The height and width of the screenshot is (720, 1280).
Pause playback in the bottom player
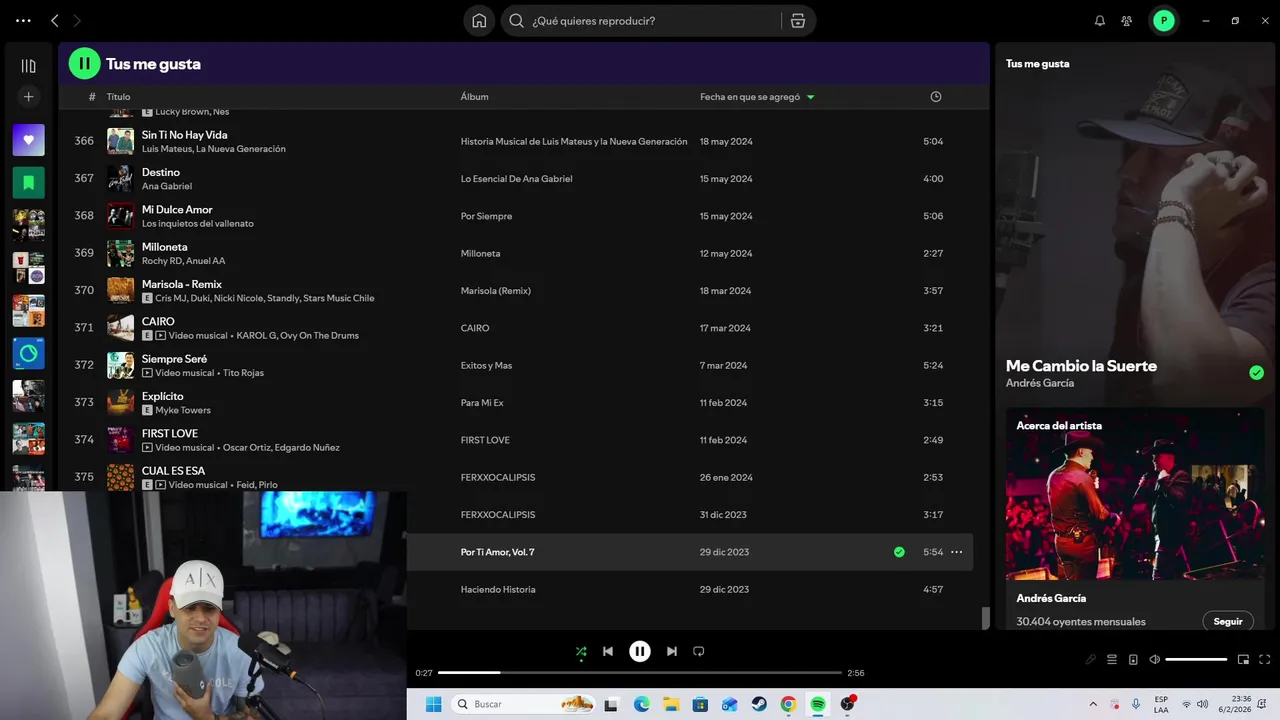point(640,651)
